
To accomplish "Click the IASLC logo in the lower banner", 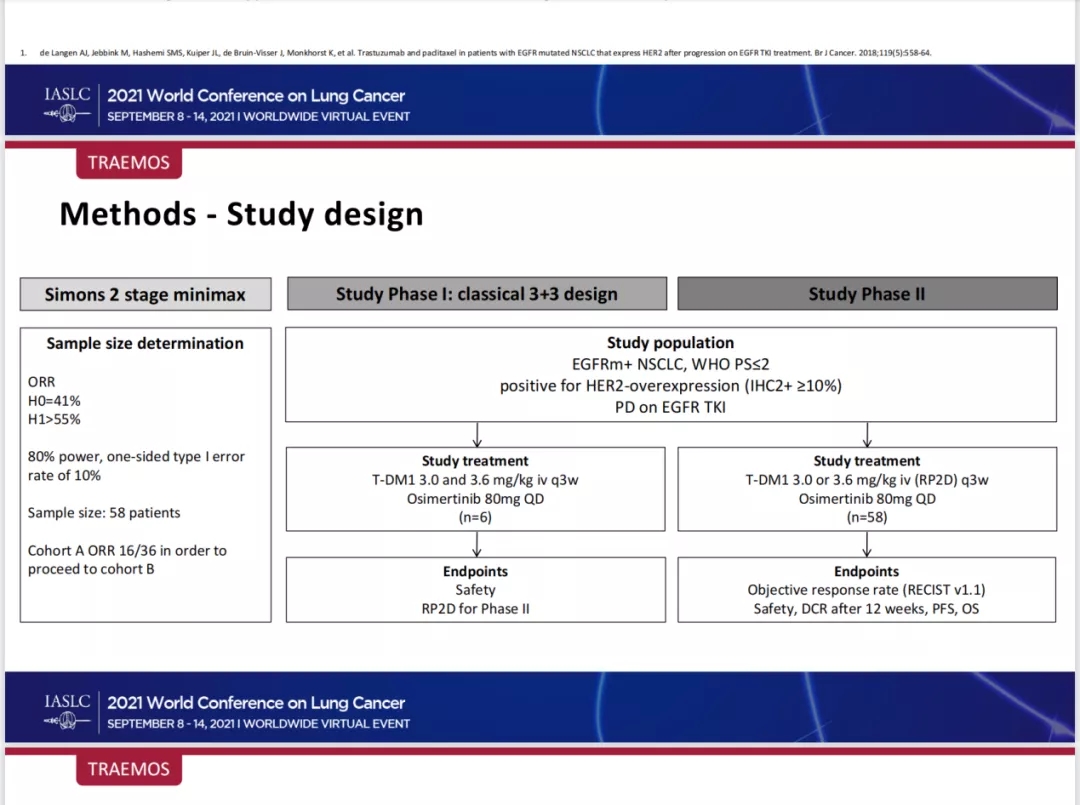I will click(x=67, y=712).
